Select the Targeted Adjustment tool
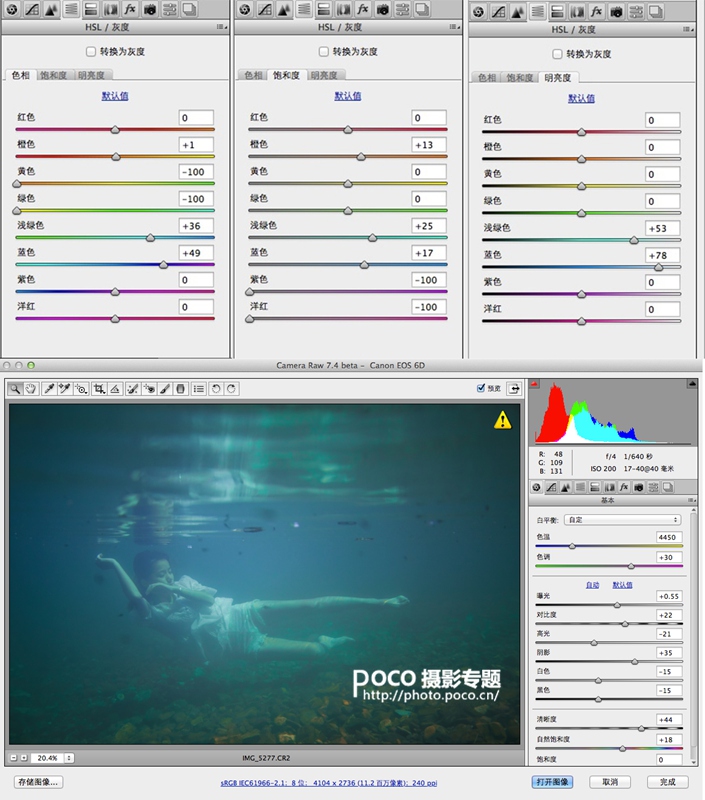This screenshot has height=800, width=705. point(81,389)
